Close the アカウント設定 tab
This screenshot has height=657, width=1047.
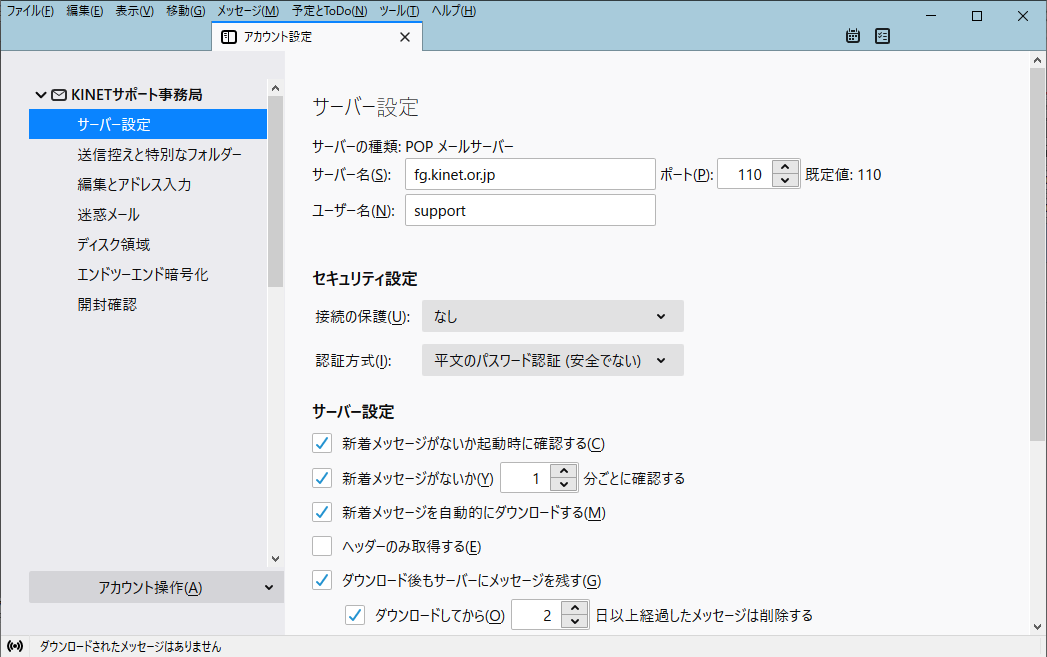click(x=405, y=37)
